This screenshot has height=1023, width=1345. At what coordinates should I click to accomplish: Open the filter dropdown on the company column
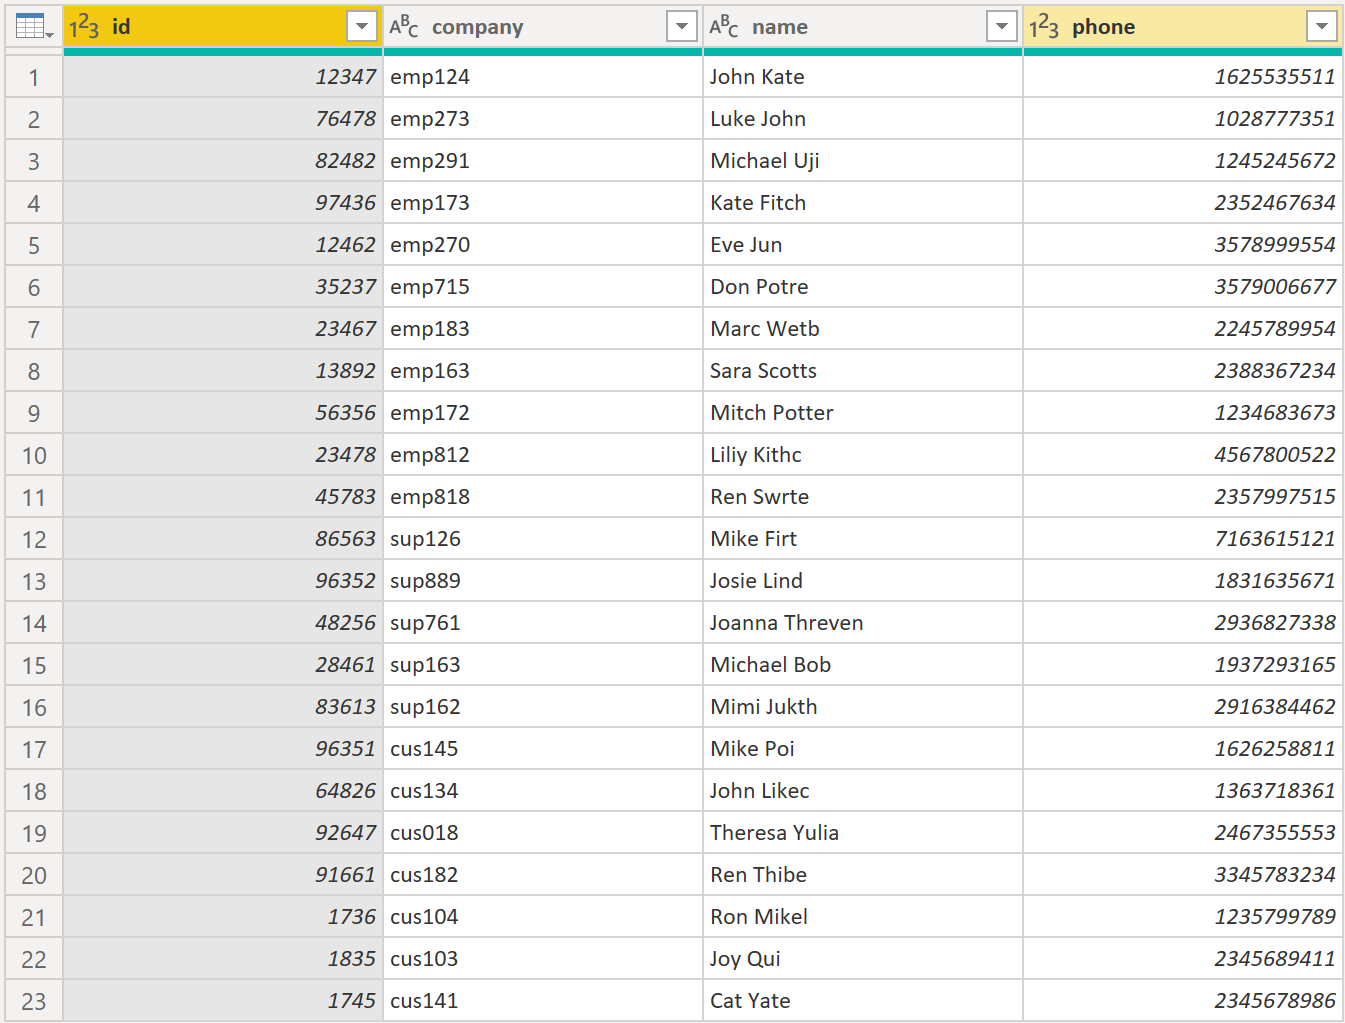(x=682, y=26)
